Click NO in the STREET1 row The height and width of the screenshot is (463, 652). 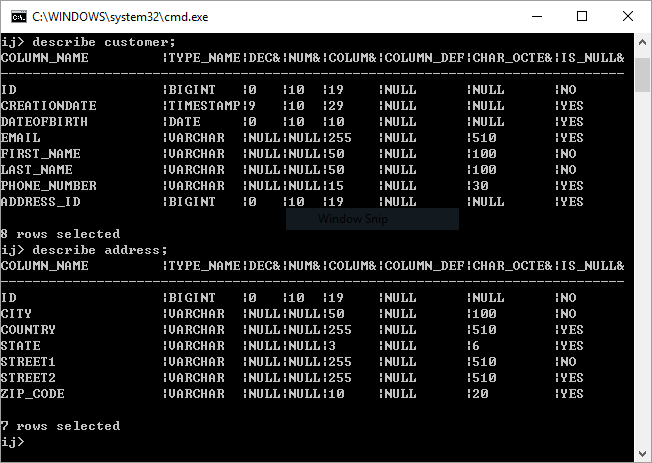[568, 361]
